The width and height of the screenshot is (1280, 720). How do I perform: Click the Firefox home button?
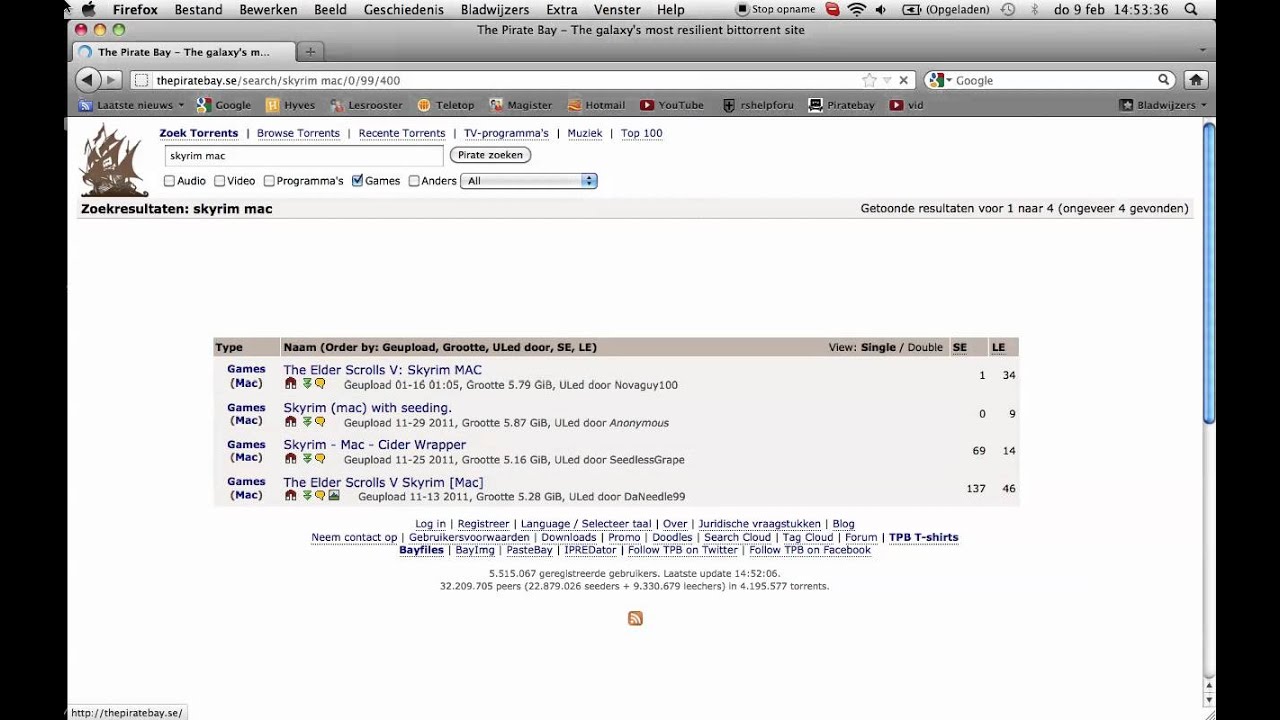pos(1195,80)
